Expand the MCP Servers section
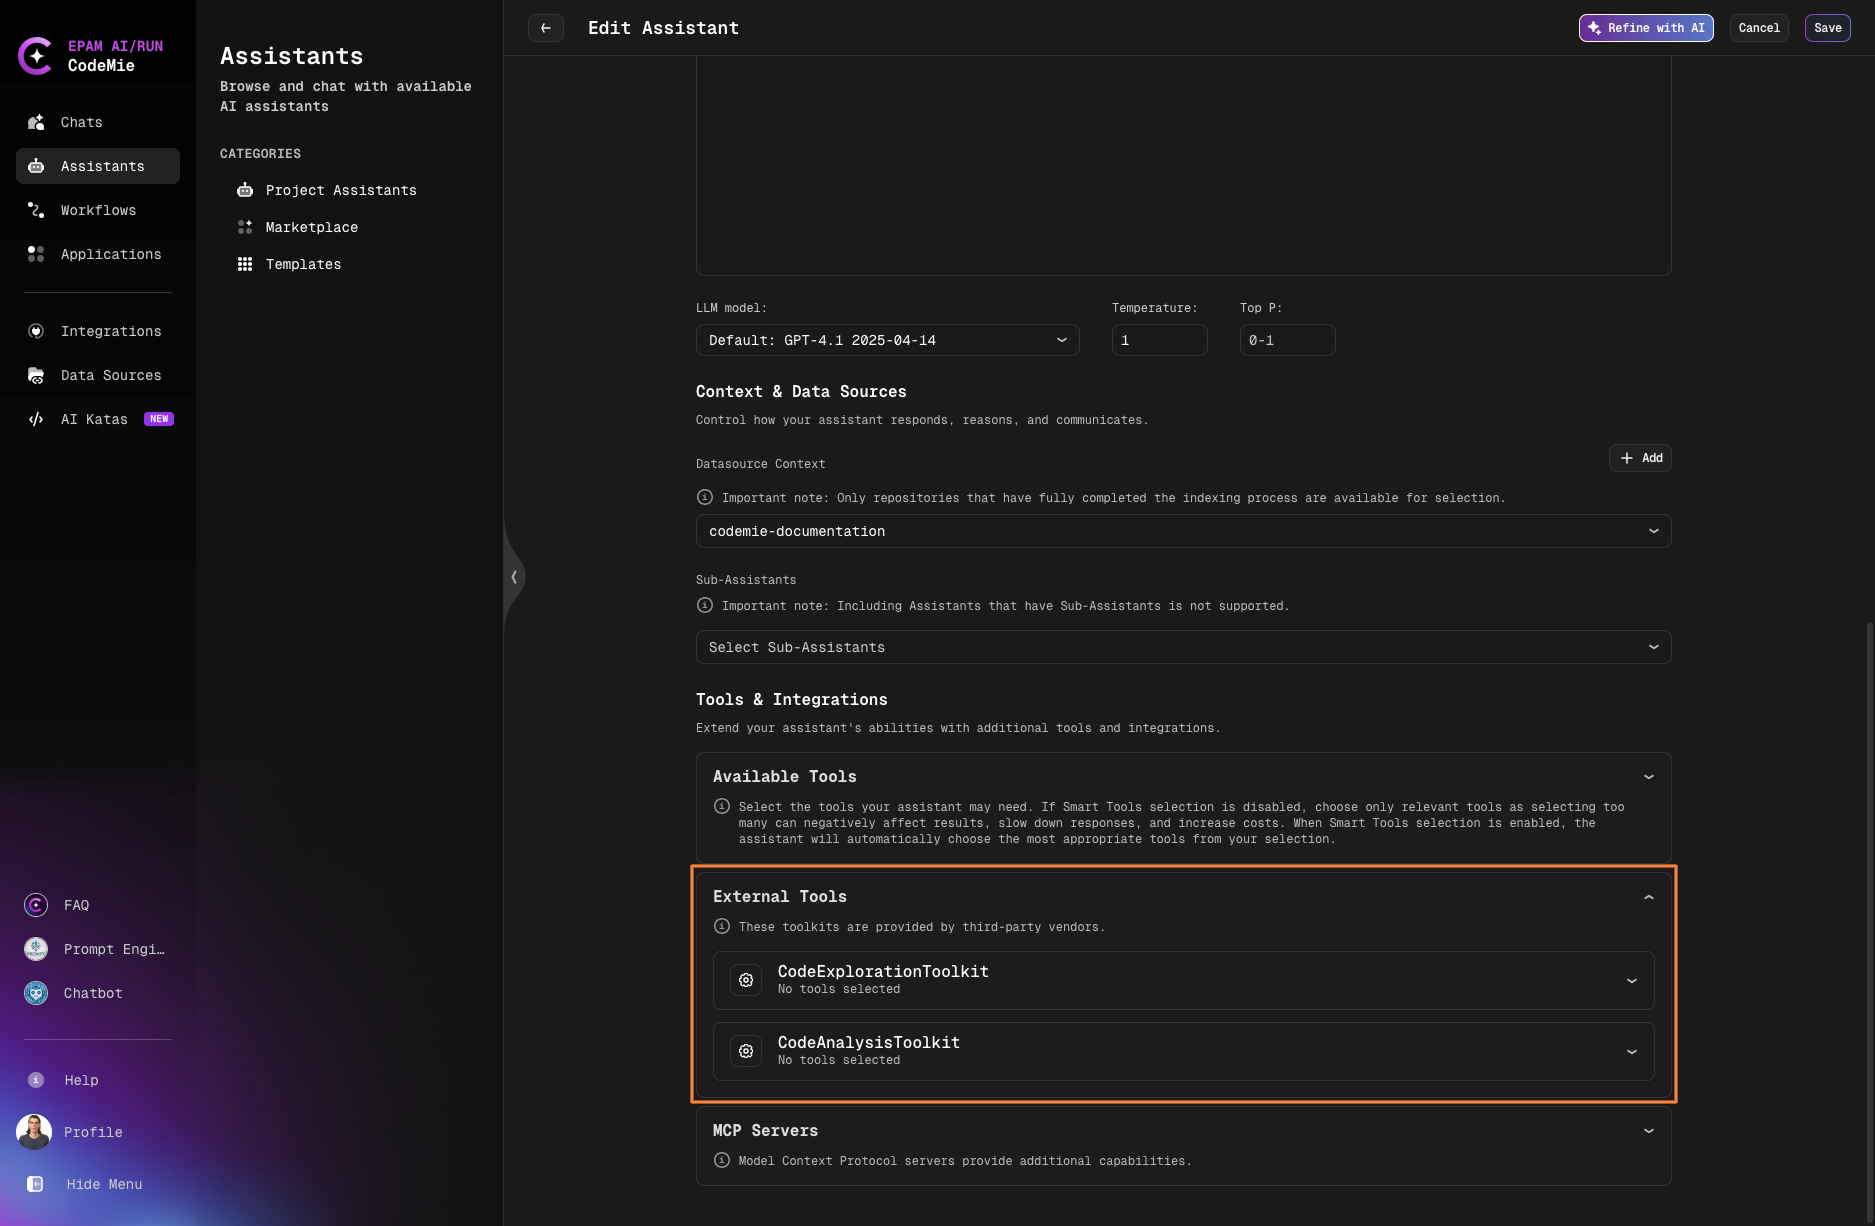Viewport: 1875px width, 1226px height. click(x=1648, y=1131)
